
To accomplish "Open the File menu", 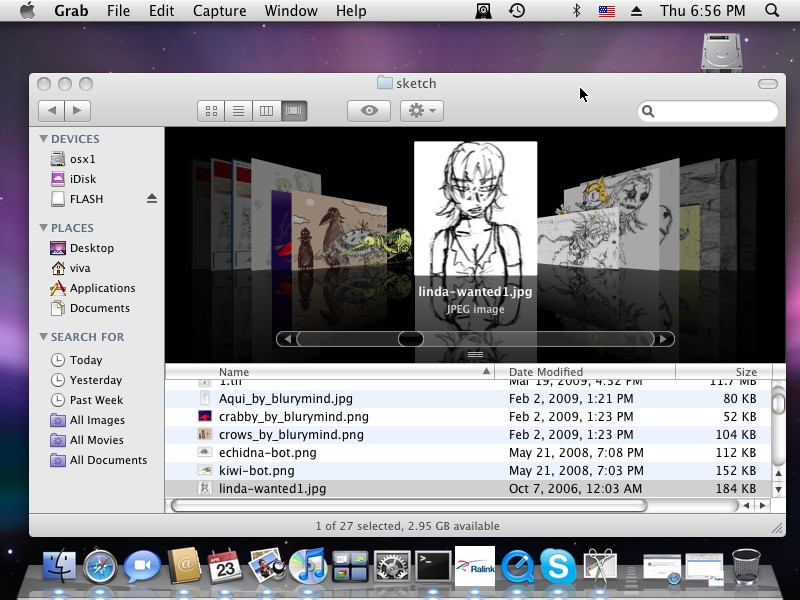I will pos(118,11).
